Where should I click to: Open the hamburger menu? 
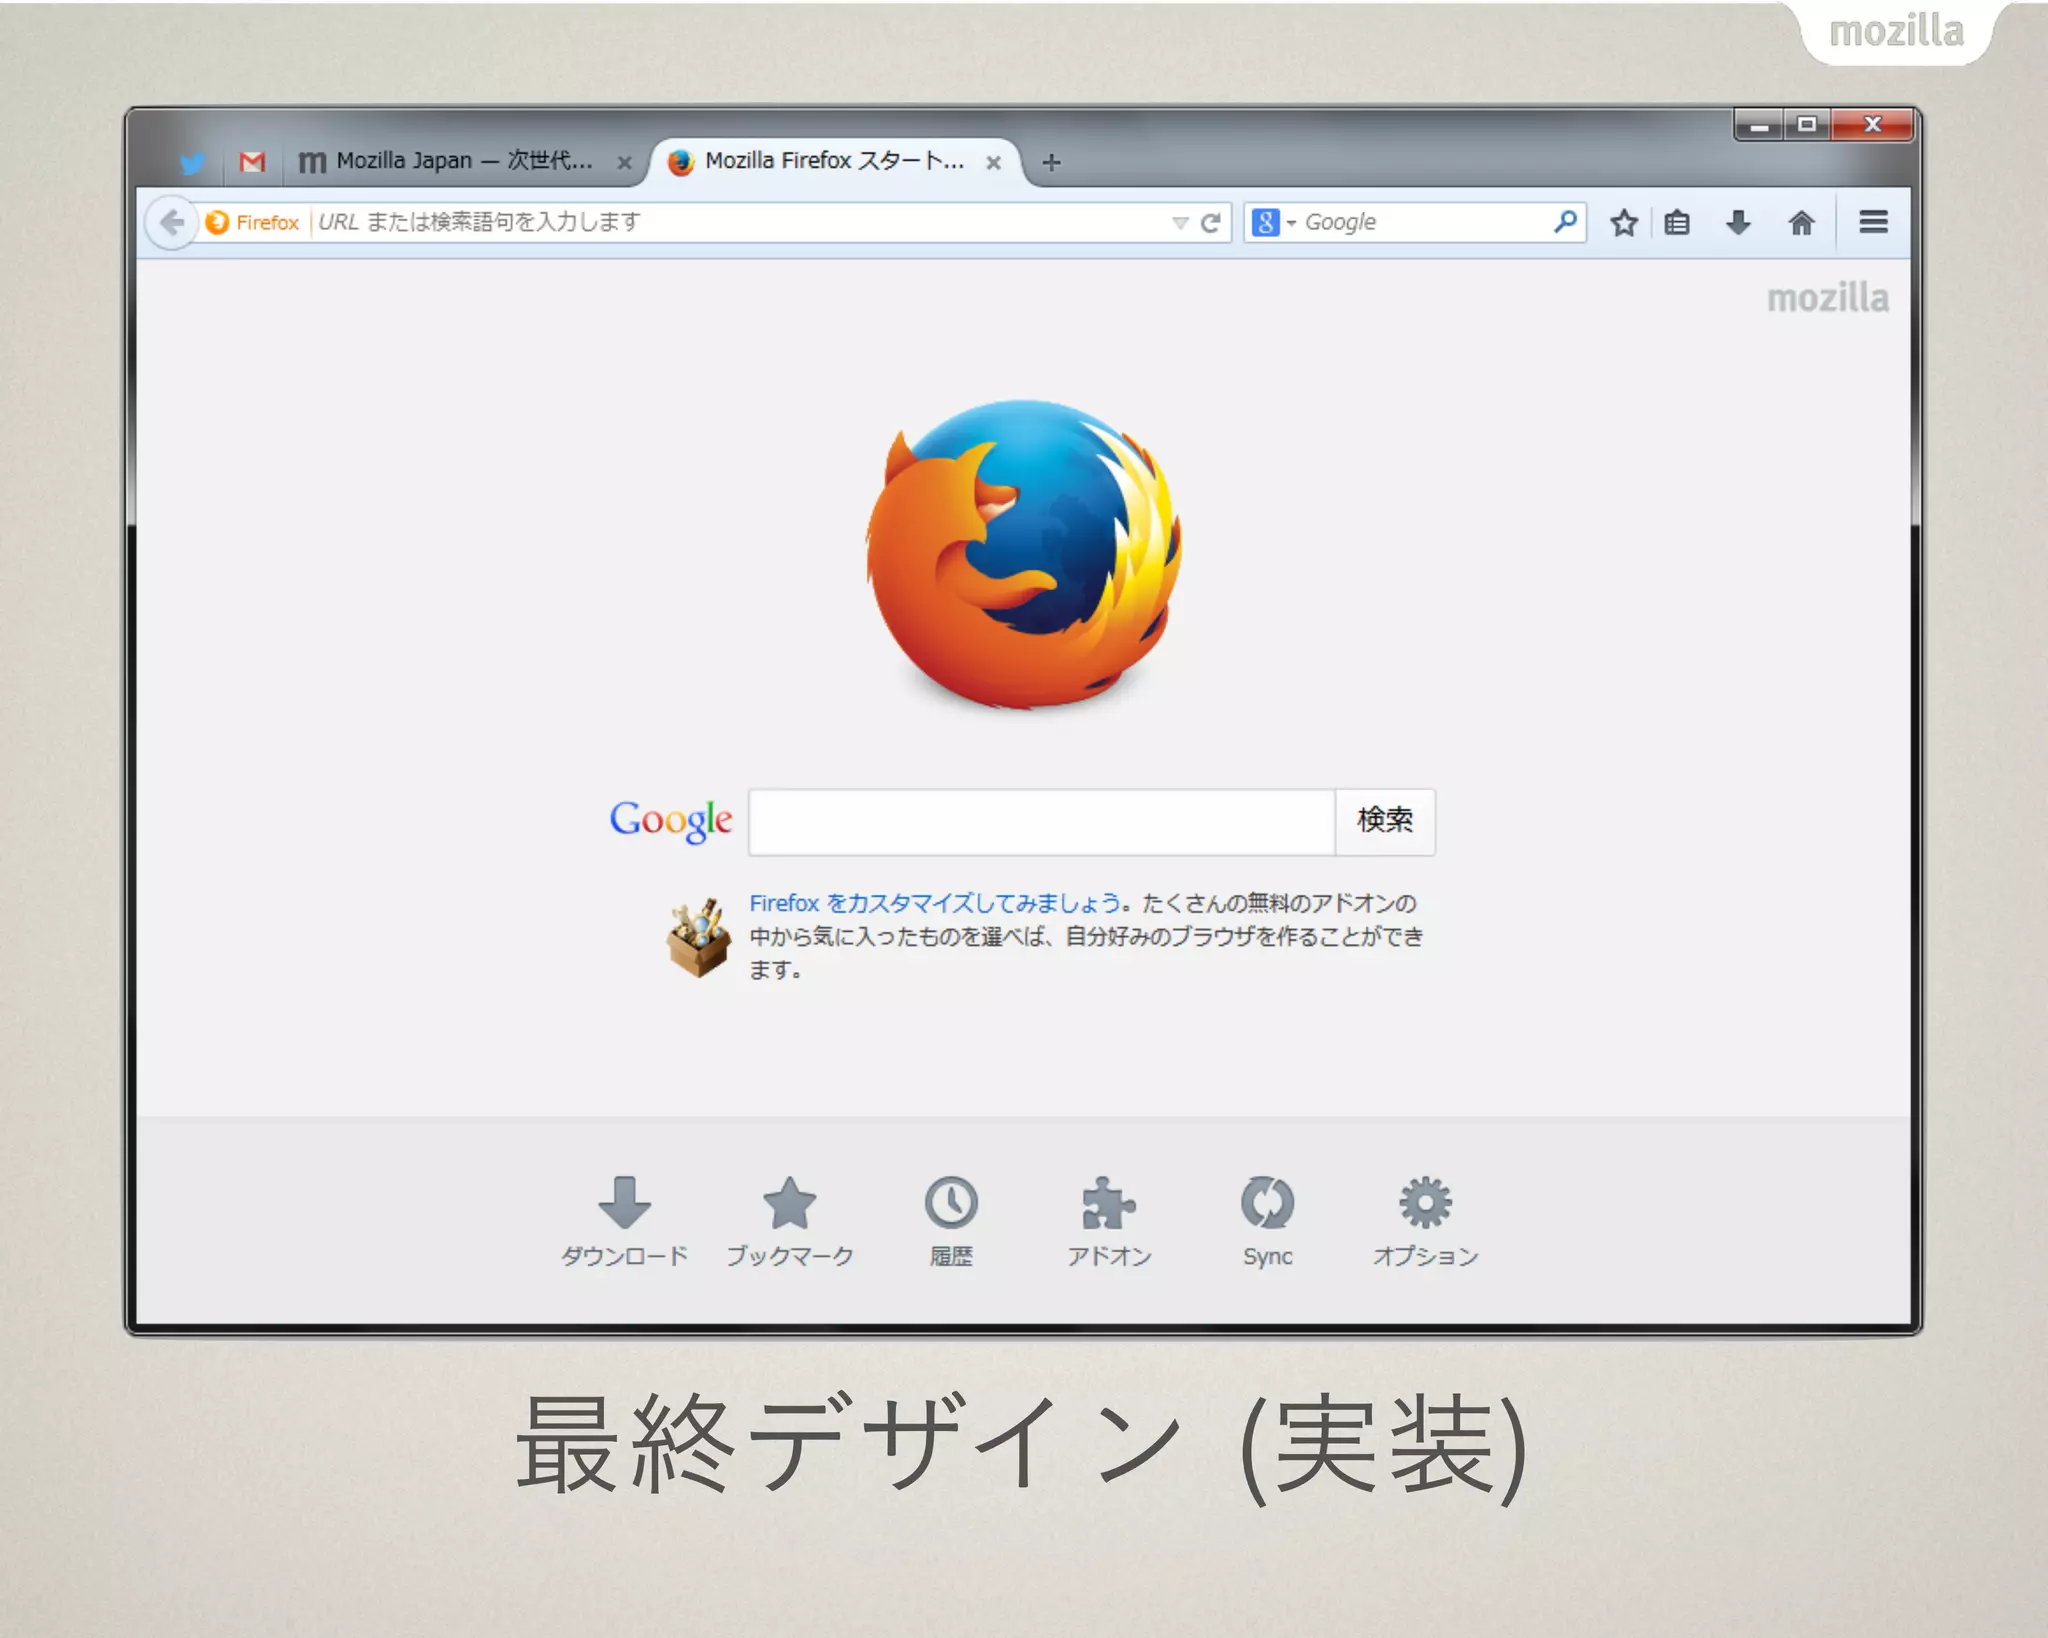click(x=1873, y=222)
